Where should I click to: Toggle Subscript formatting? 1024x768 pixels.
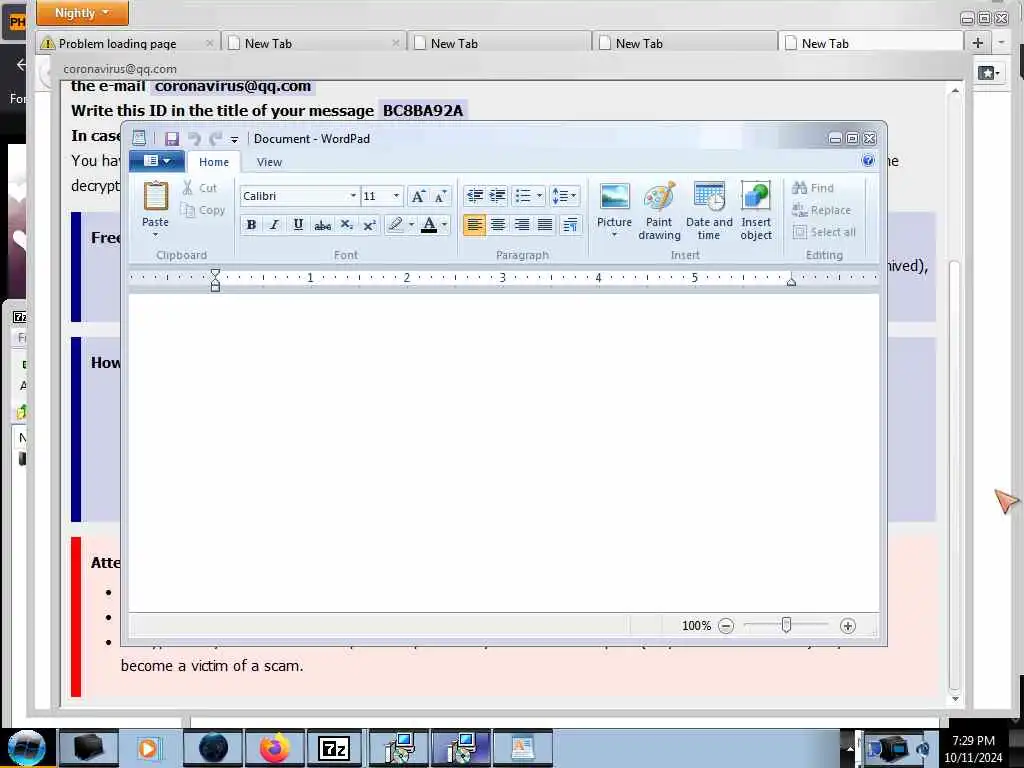tap(346, 225)
